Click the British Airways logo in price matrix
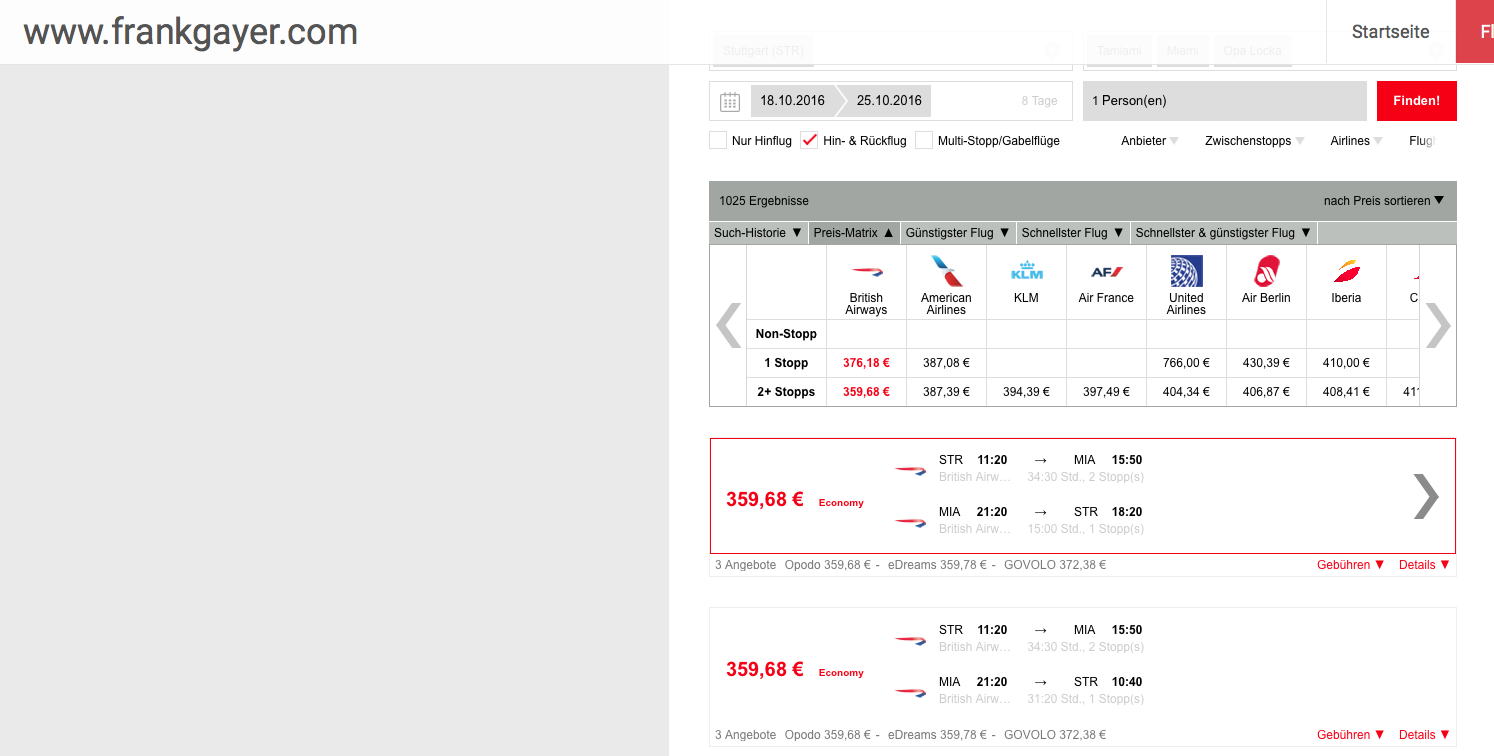Screen dimensions: 1494x756 point(866,271)
